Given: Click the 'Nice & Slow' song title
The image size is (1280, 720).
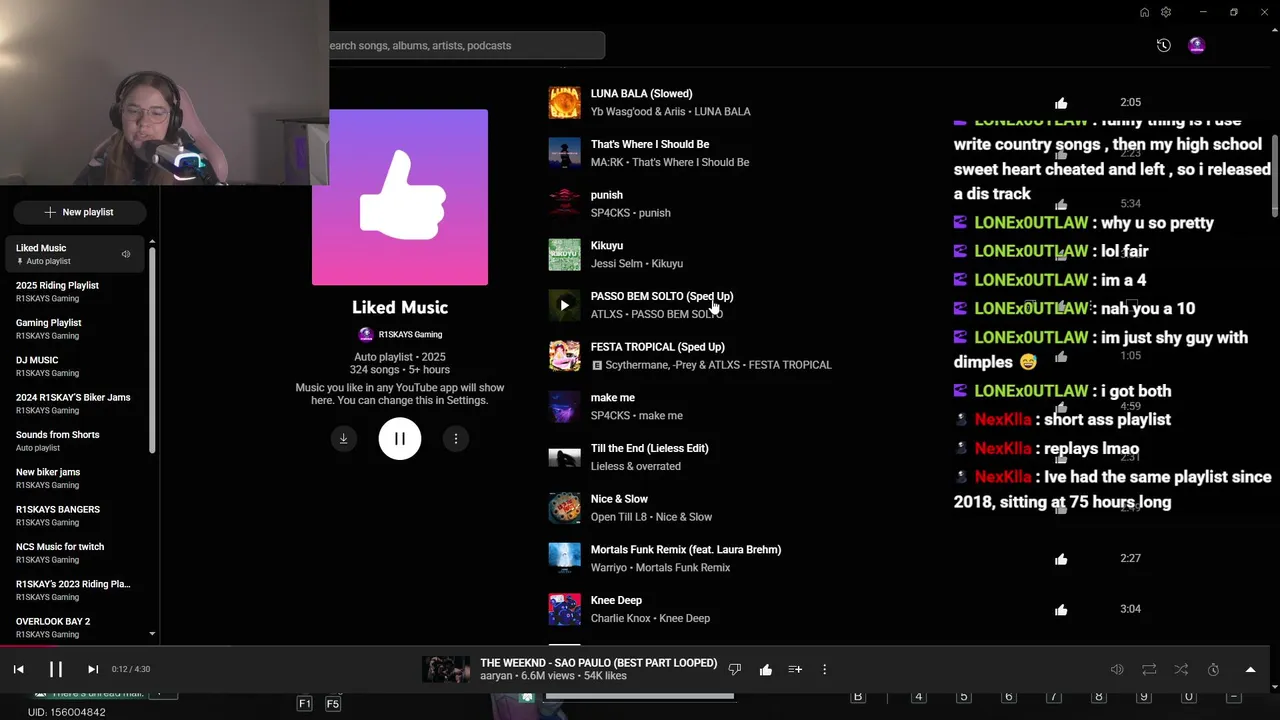Looking at the screenshot, I should [x=619, y=499].
